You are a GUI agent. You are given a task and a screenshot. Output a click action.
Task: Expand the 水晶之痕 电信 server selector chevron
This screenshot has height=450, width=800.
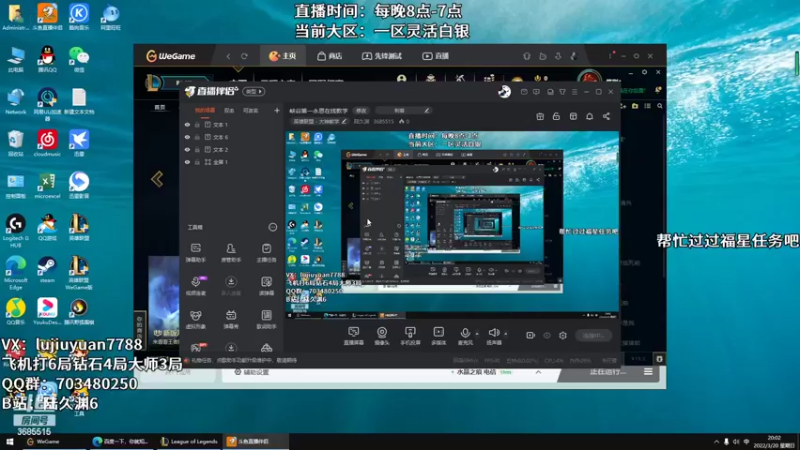538,372
